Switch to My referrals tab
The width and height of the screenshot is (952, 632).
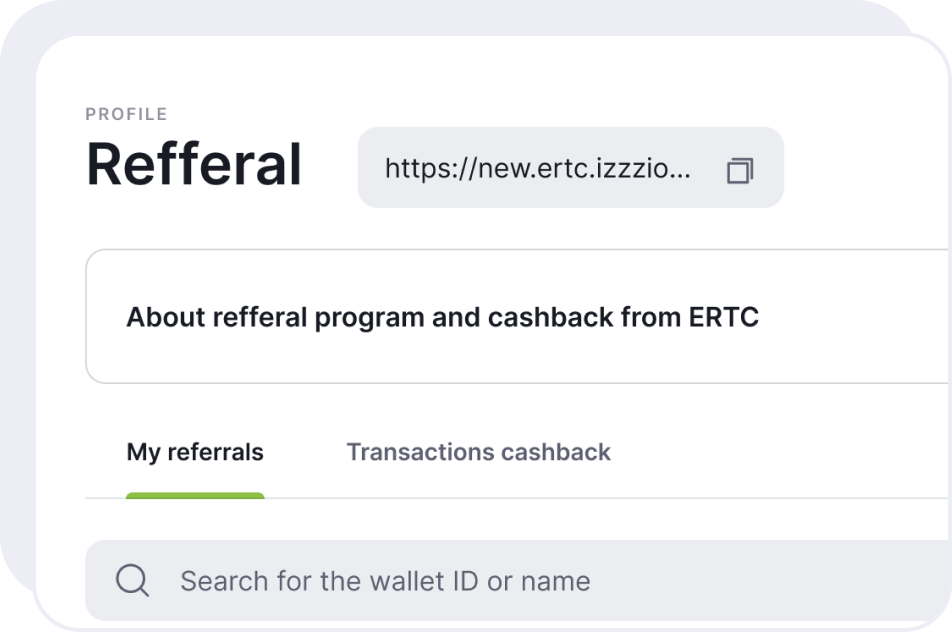click(x=195, y=452)
